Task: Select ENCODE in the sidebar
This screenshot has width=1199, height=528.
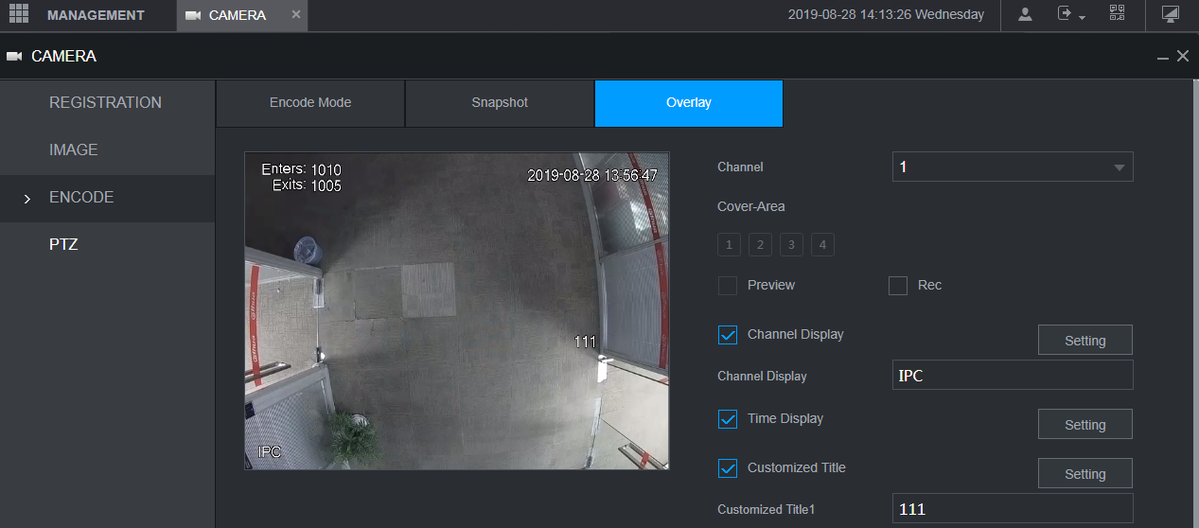Action: (x=107, y=197)
